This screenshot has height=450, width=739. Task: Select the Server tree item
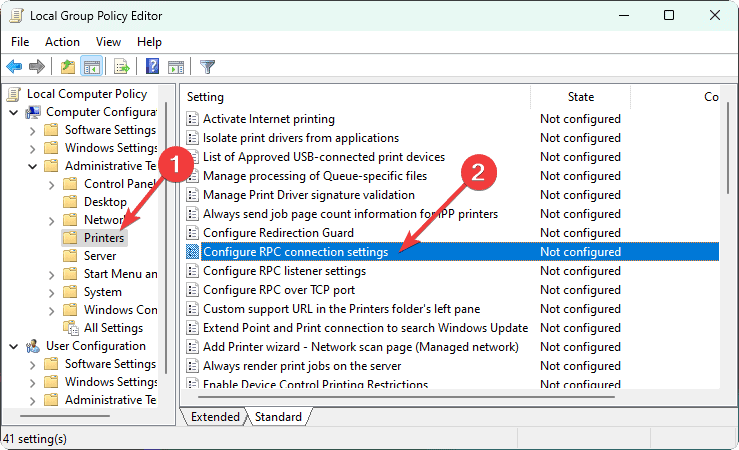[99, 256]
